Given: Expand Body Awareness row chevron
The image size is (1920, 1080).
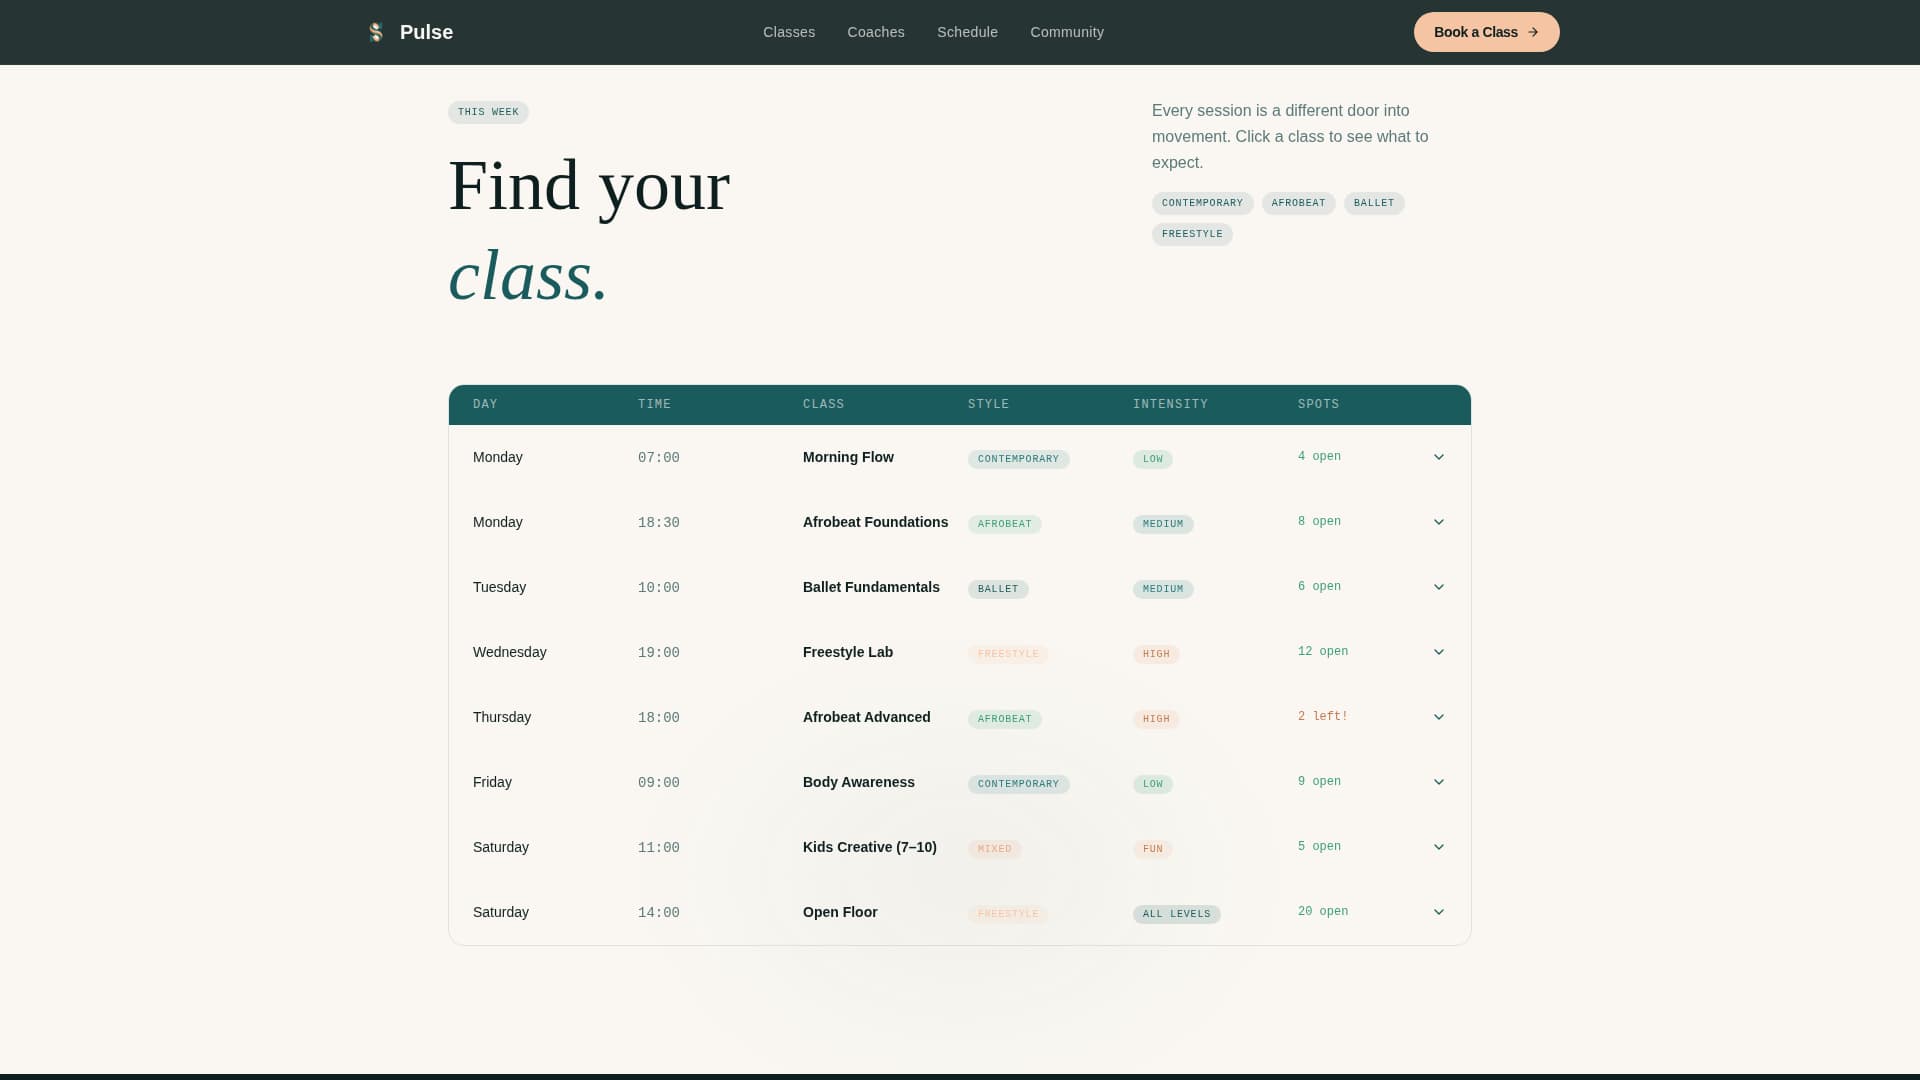Looking at the screenshot, I should pos(1439,782).
